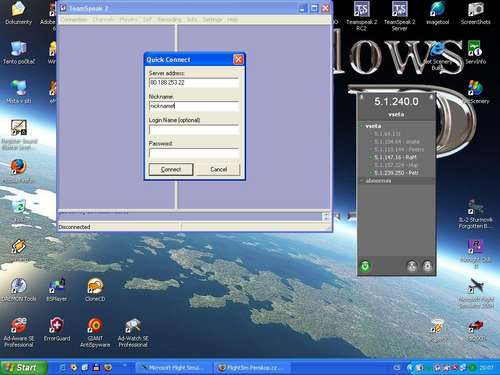This screenshot has height=375, width=500.
Task: Minimize the TeamSpeak 2 window
Action: coord(303,9)
